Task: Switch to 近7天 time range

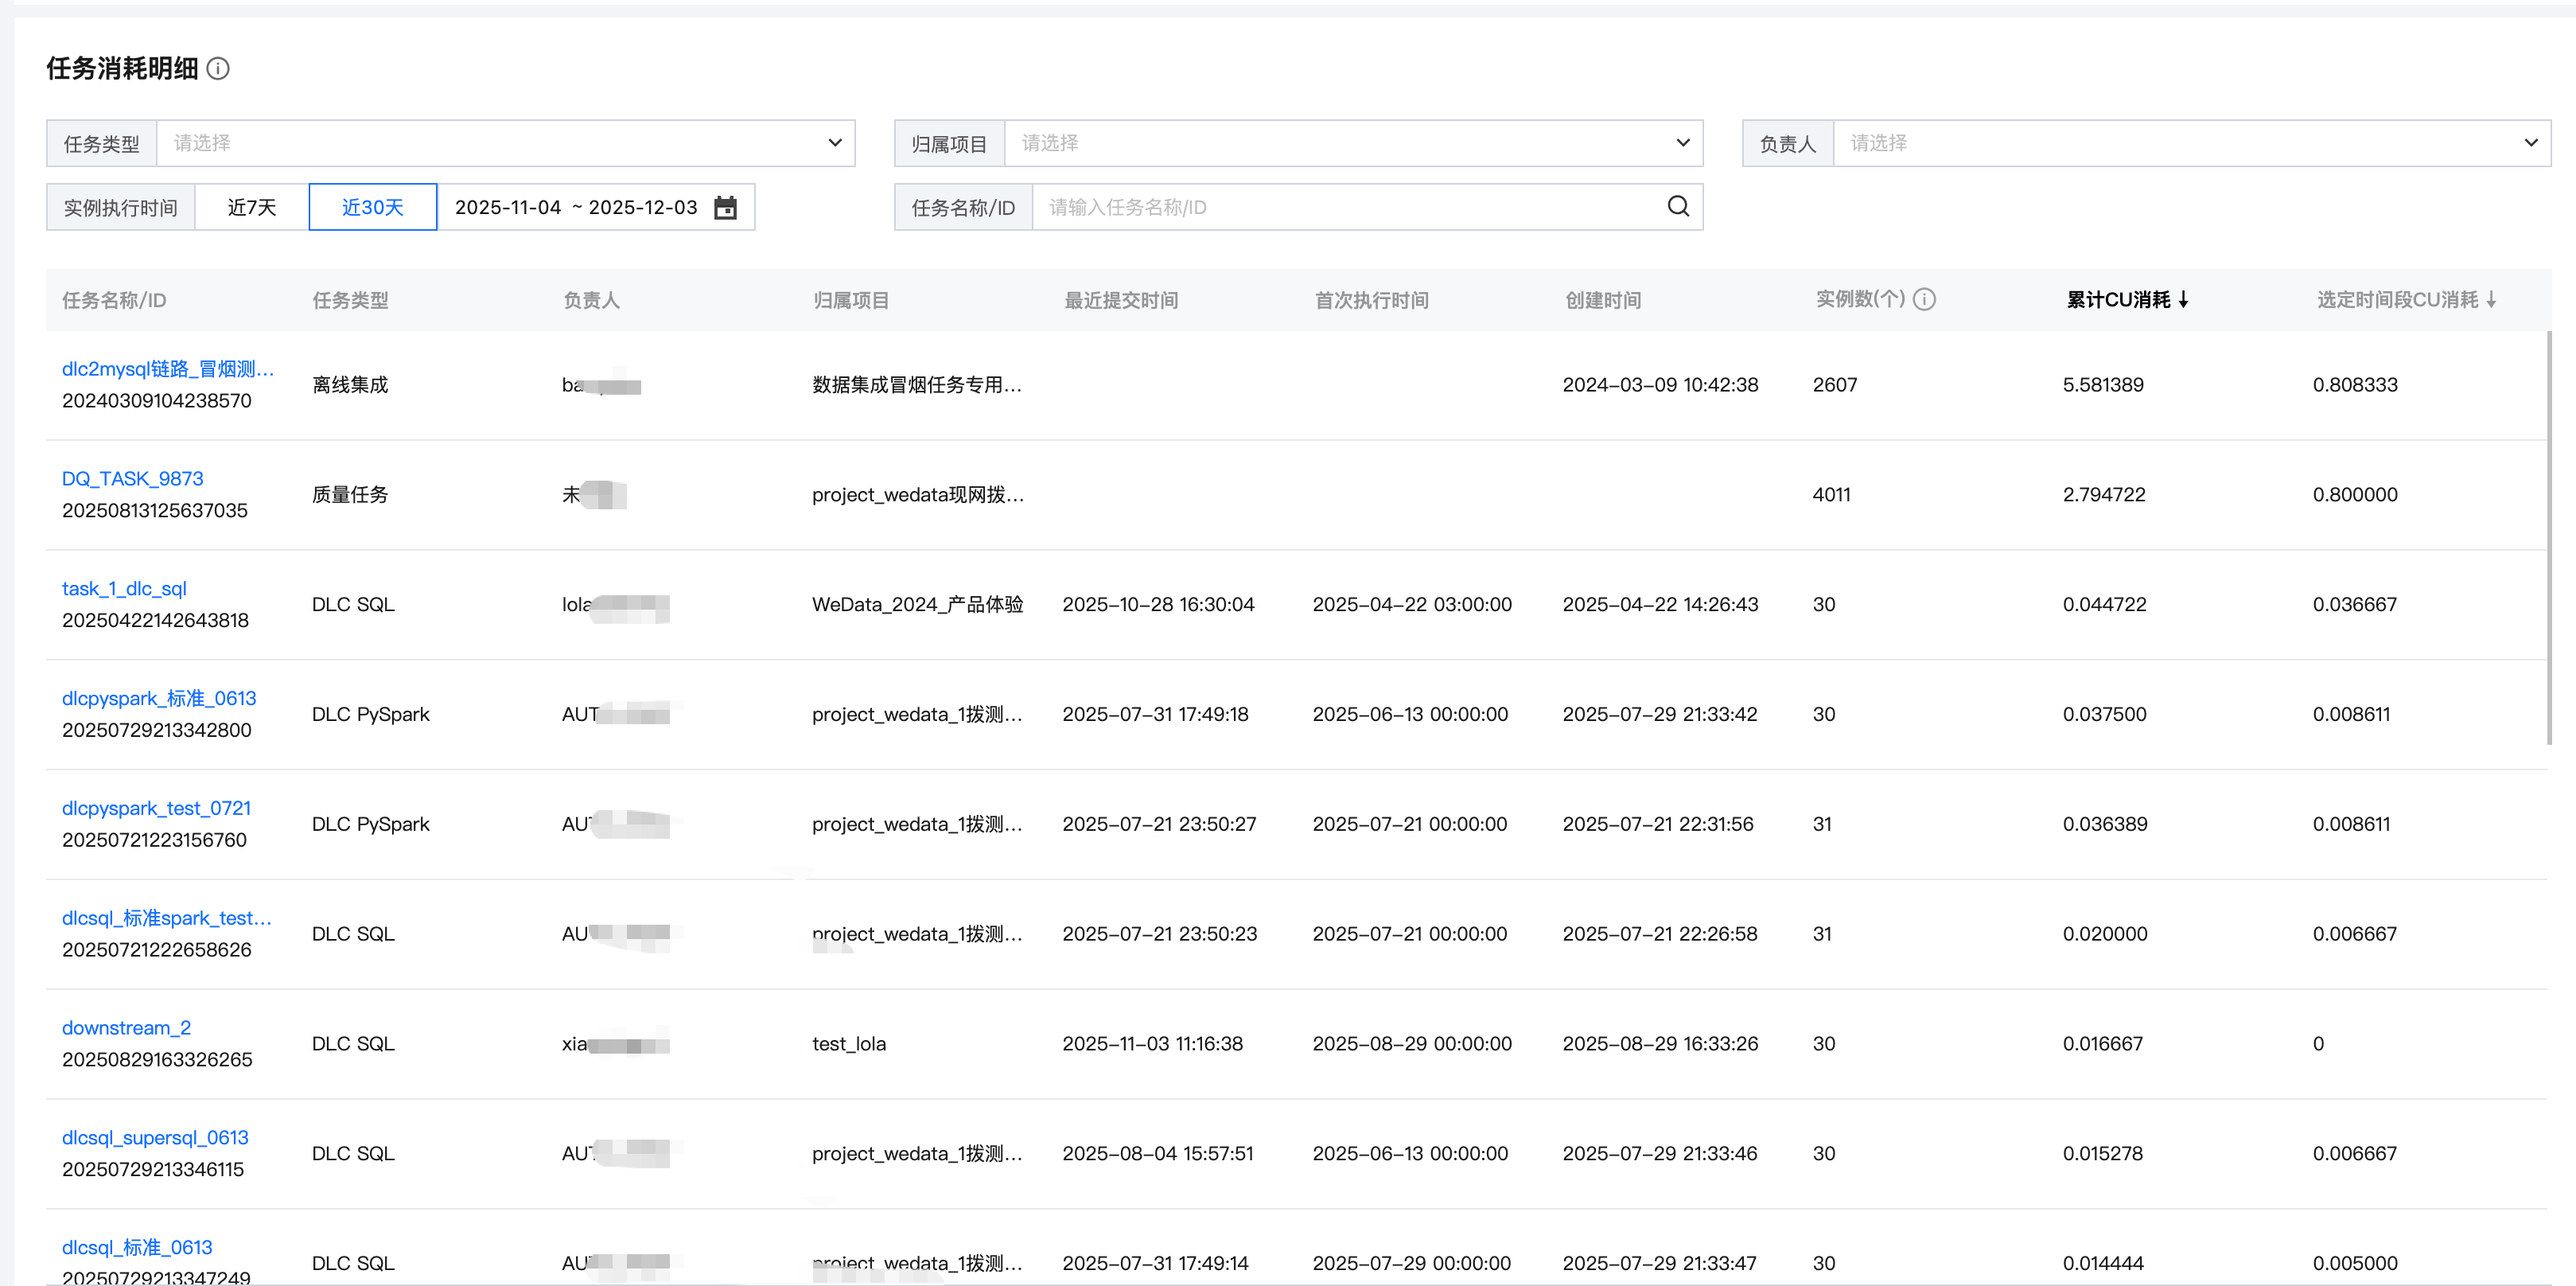Action: pos(251,207)
